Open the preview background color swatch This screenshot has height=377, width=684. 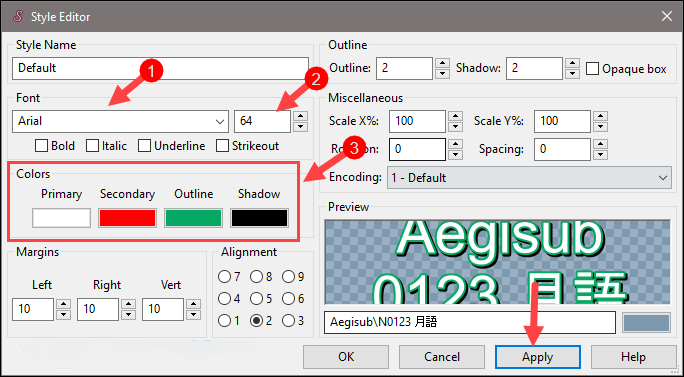[646, 323]
